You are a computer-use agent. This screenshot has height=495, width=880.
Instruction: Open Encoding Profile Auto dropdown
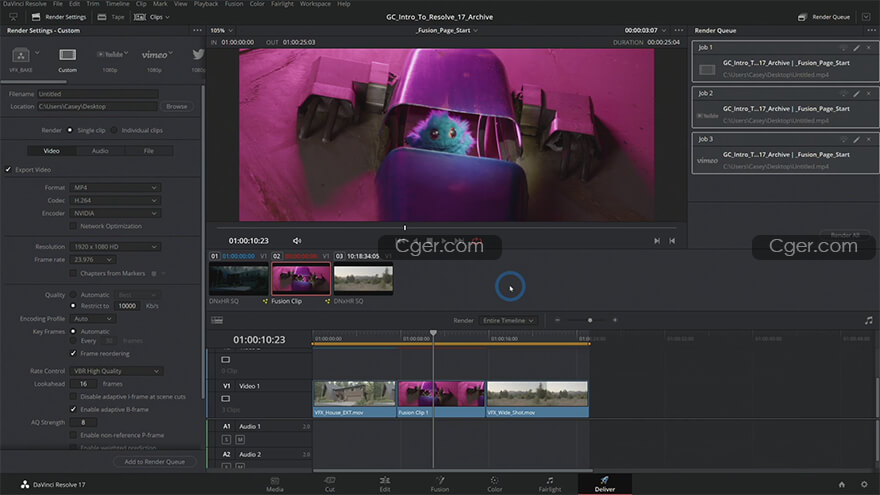pos(93,319)
